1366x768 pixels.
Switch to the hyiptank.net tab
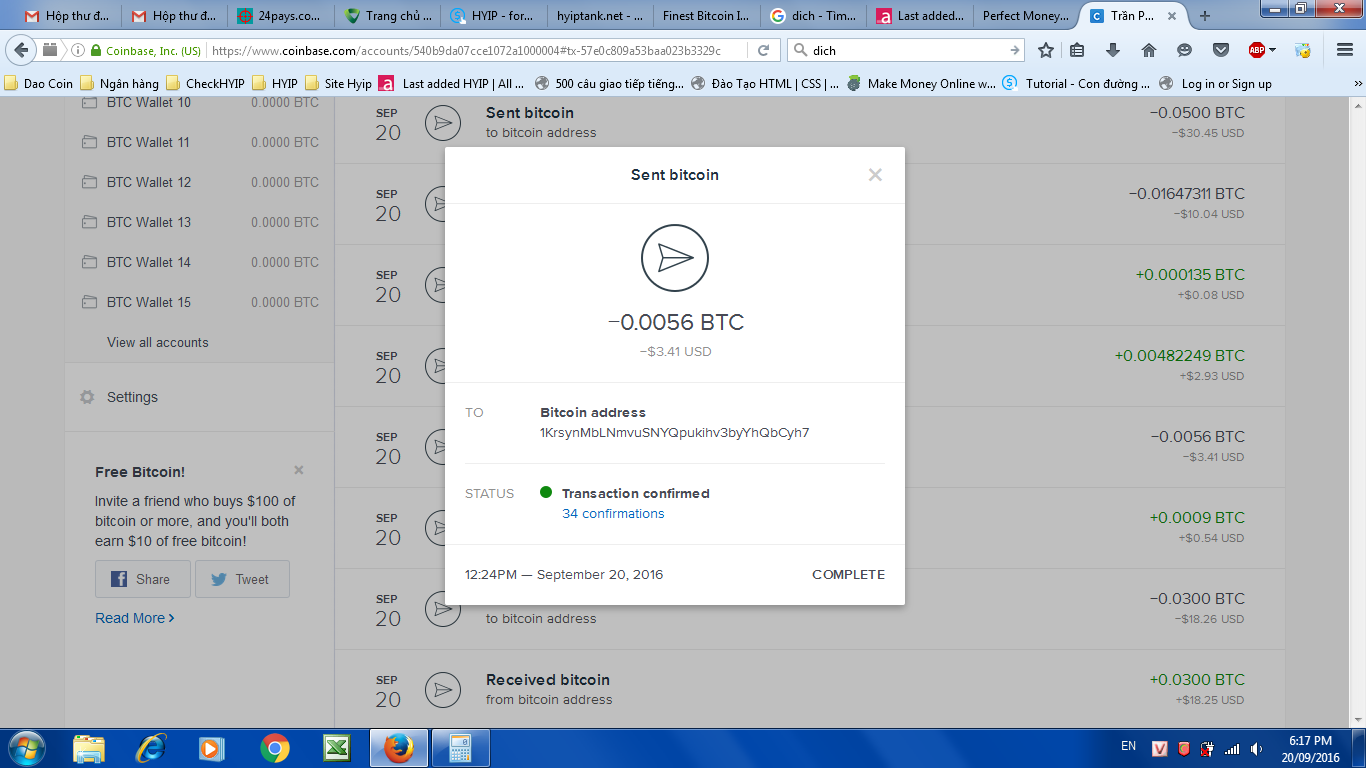[x=600, y=16]
